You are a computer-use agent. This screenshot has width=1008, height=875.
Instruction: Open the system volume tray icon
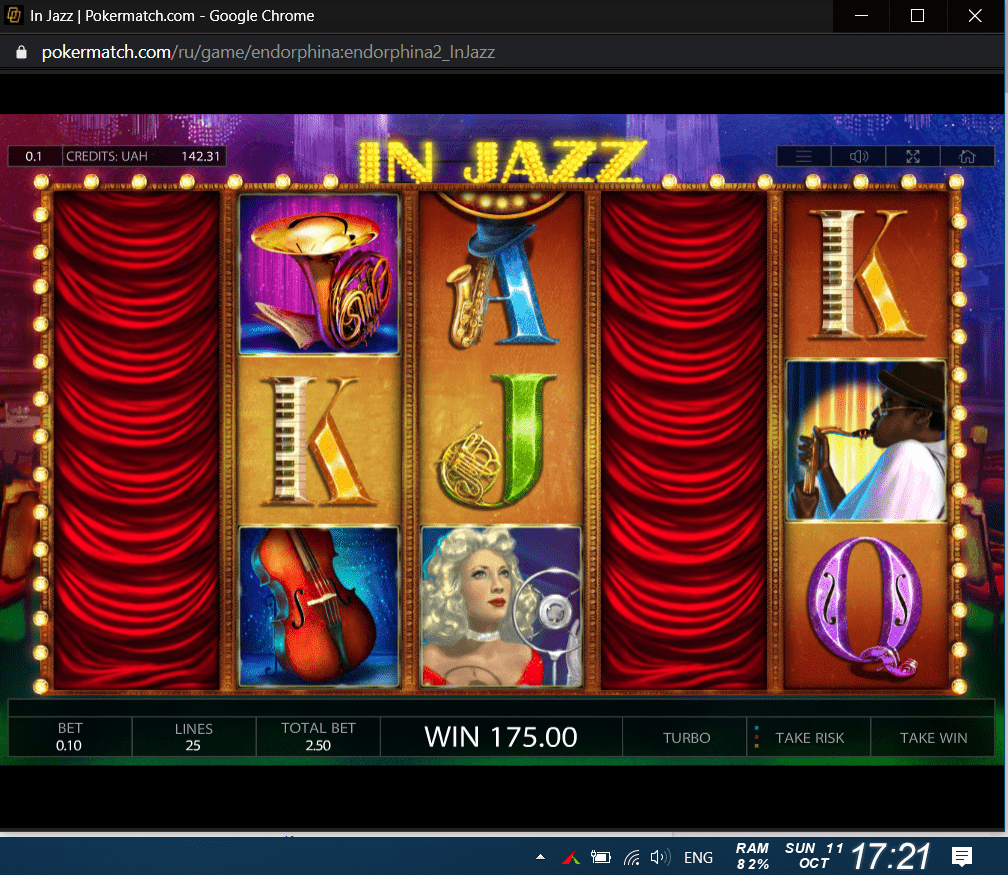[660, 857]
